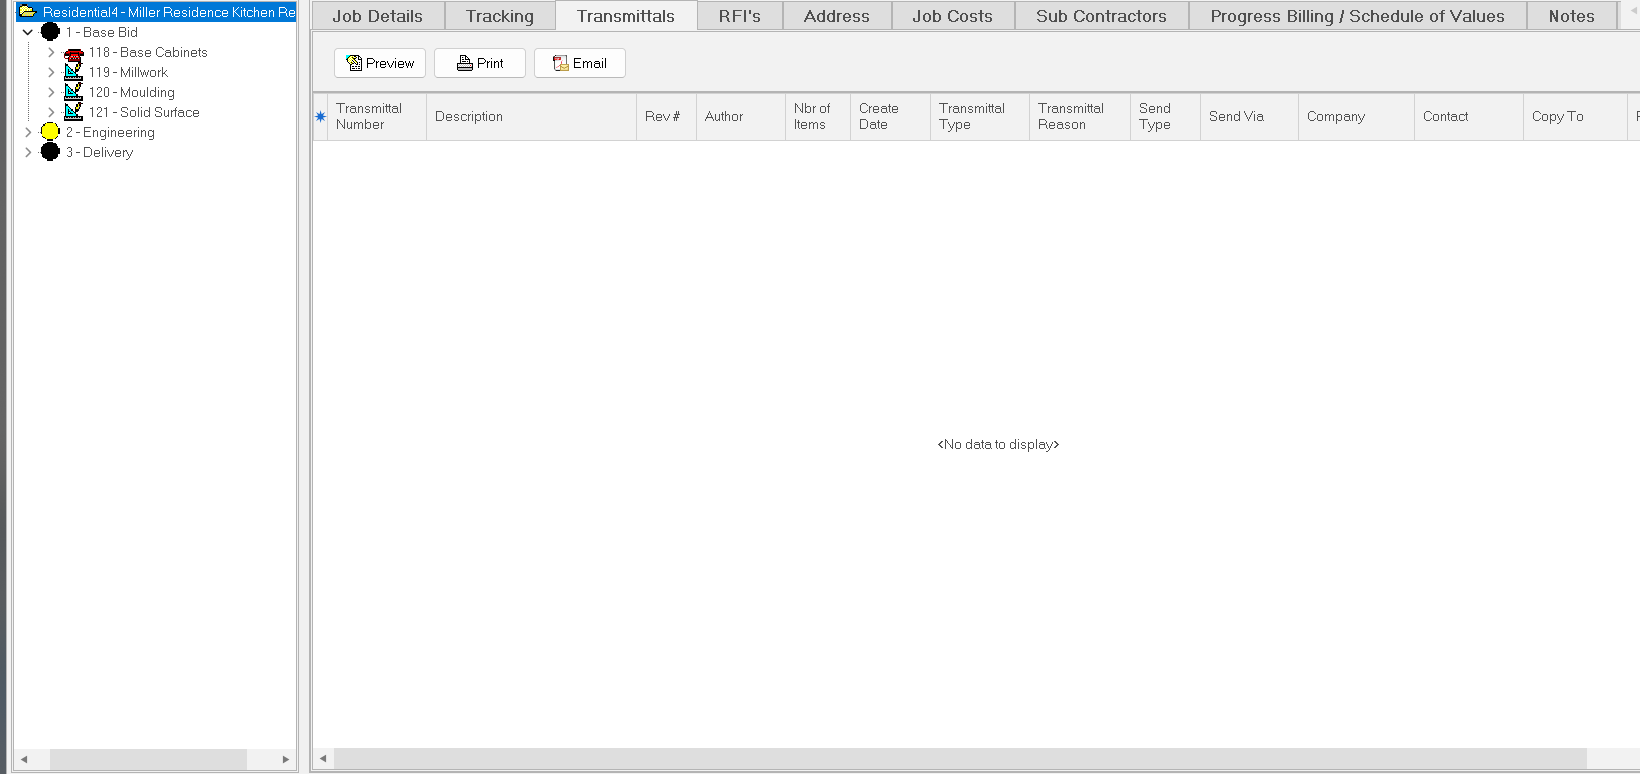The image size is (1640, 774).
Task: Collapse the 1 - Base Bid tree node
Action: pos(28,32)
